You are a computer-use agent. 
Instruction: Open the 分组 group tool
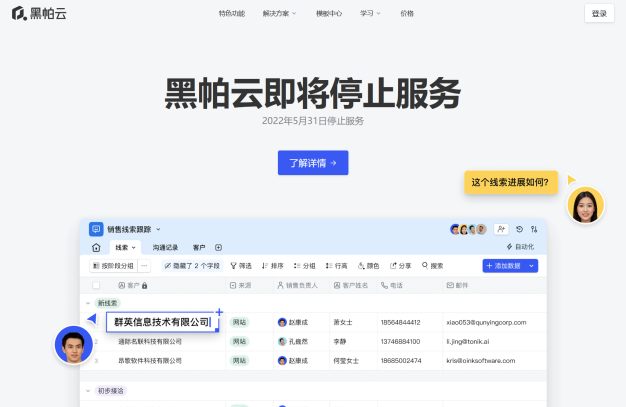(304, 266)
